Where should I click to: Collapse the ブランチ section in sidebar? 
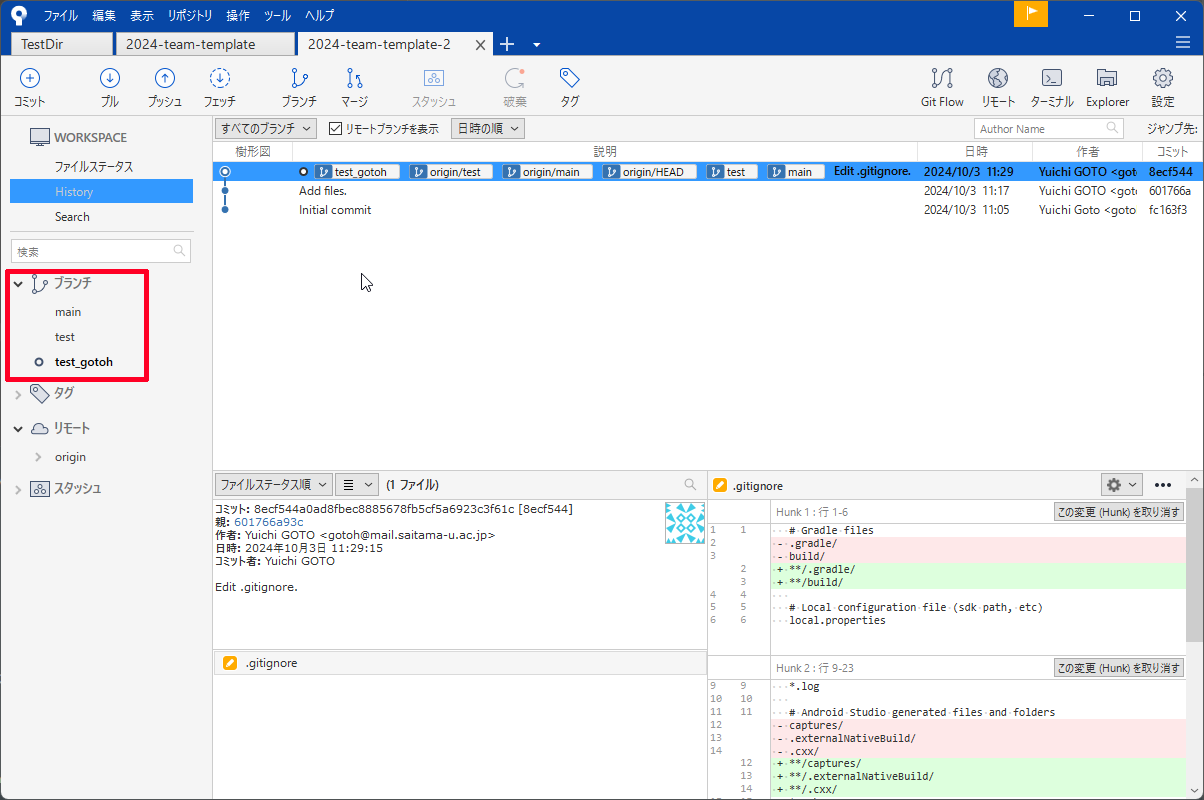click(18, 284)
